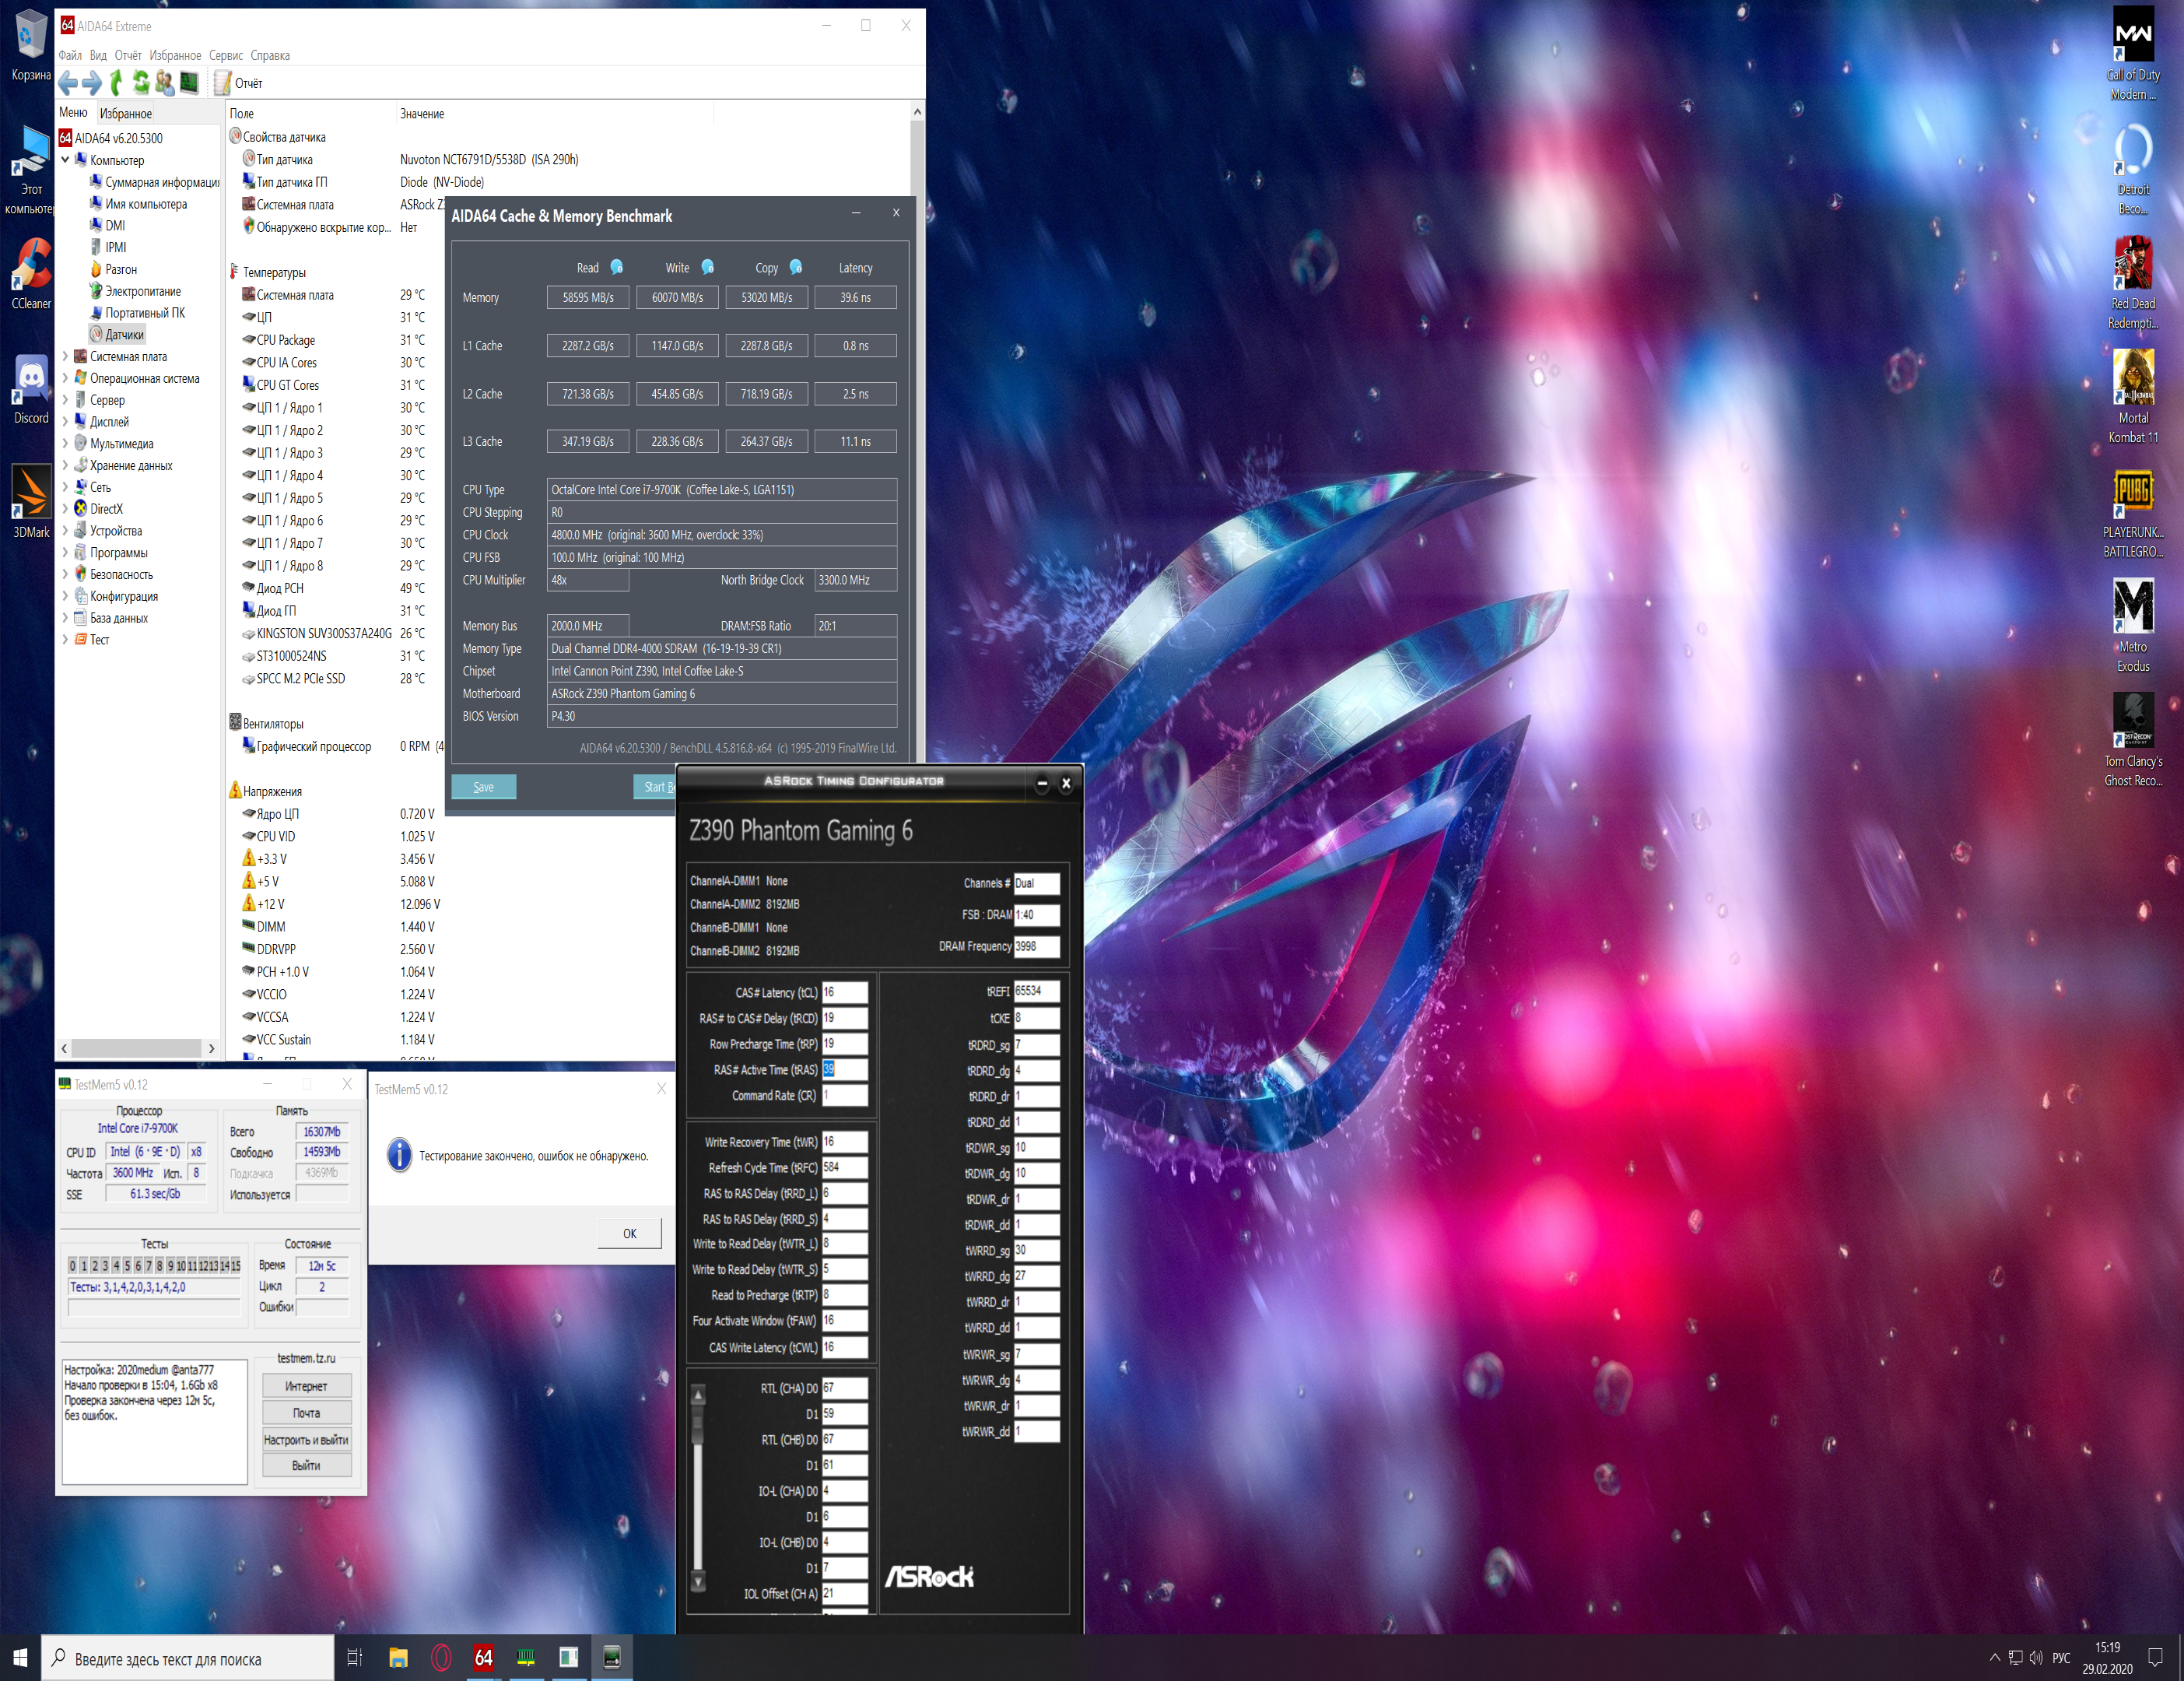This screenshot has height=1681, width=2184.
Task: Open the users manager toolbar icon
Action: coord(164,83)
